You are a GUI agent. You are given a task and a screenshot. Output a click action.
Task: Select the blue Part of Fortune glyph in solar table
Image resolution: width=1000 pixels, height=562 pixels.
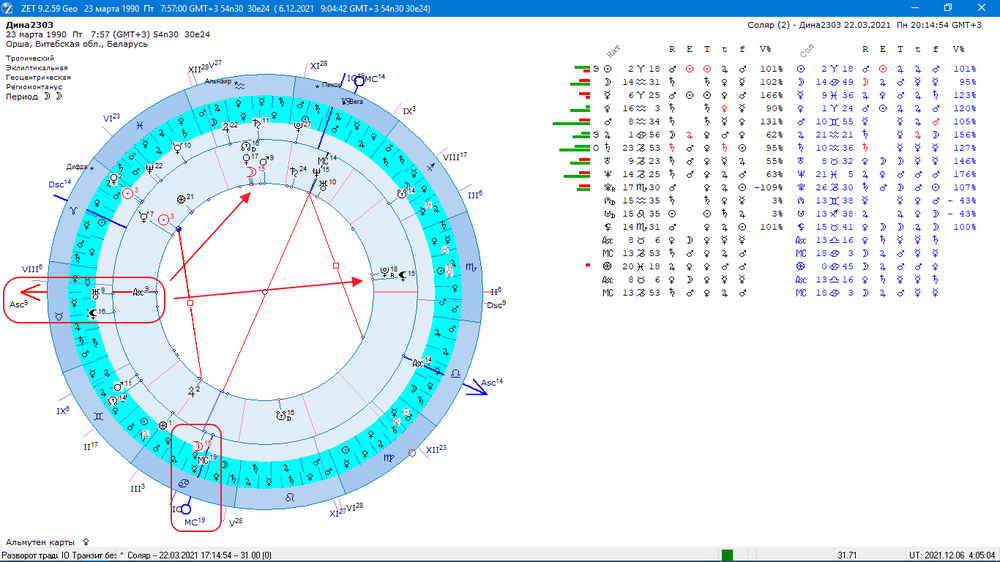click(801, 267)
